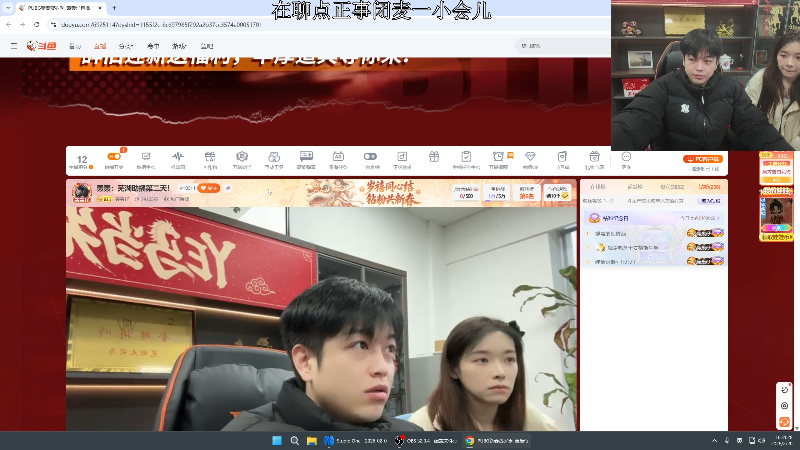Viewport: 800px width, 450px height.
Task: Click the progress box with blue bar
Action: pos(497,192)
